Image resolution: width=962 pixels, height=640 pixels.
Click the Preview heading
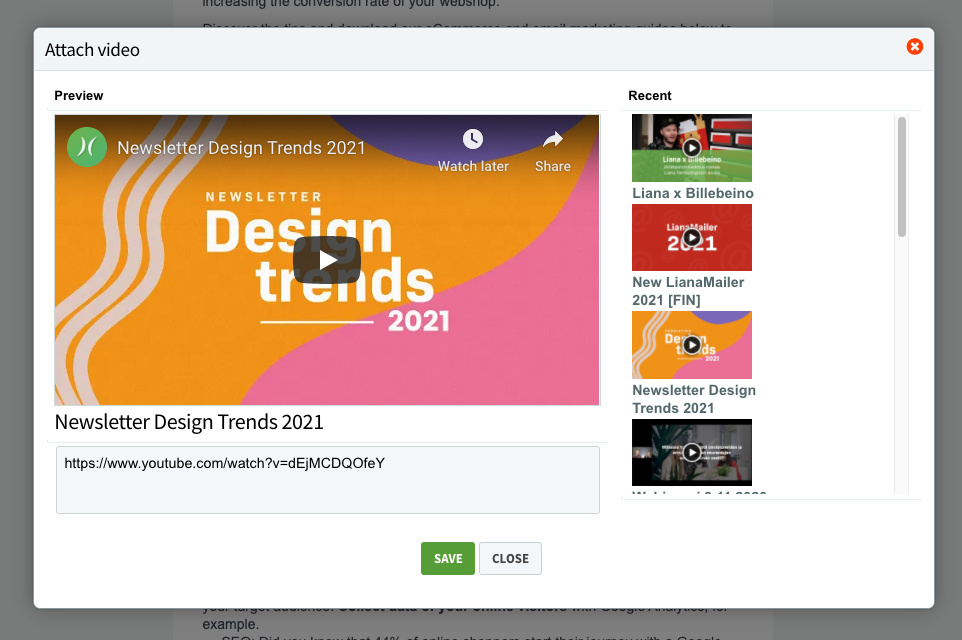coord(79,96)
